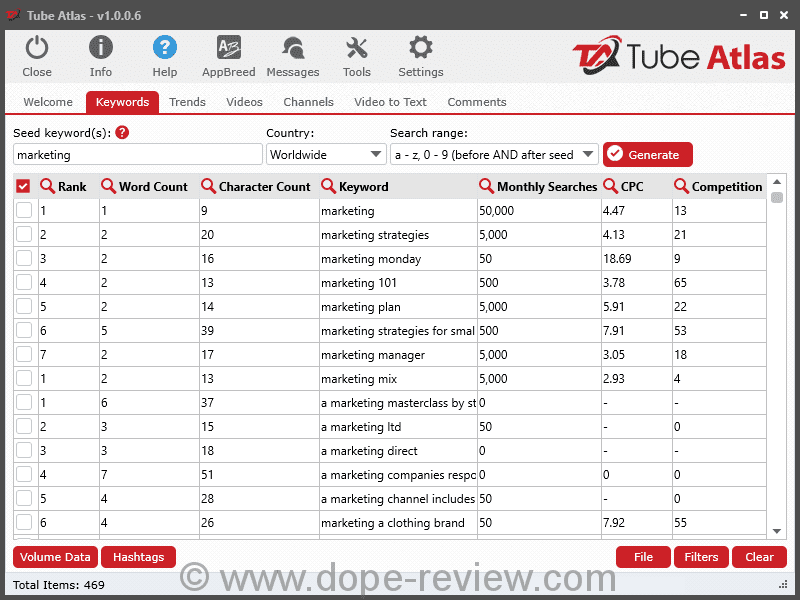Click the magnifier icon on CPC column
Screen dimensions: 800x600
[x=611, y=186]
